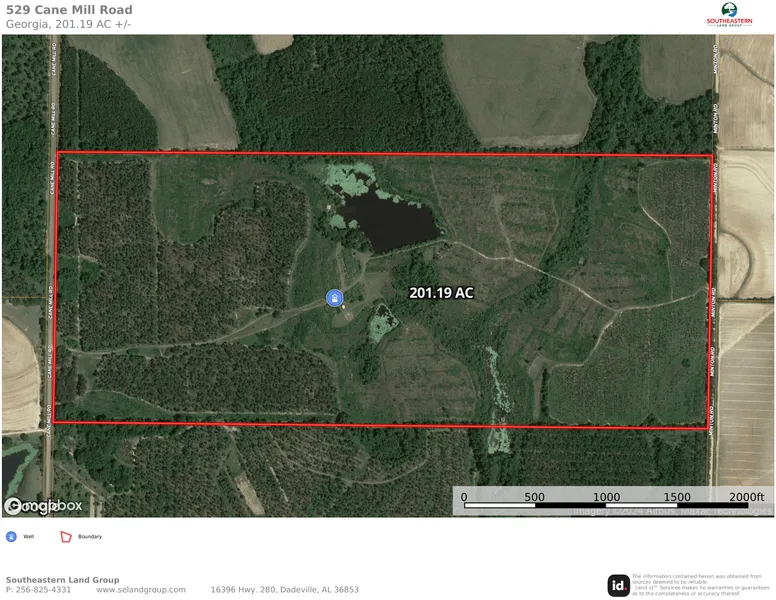
Task: Click the Georgia, 201.19 AC subtitle
Action: coord(68,24)
